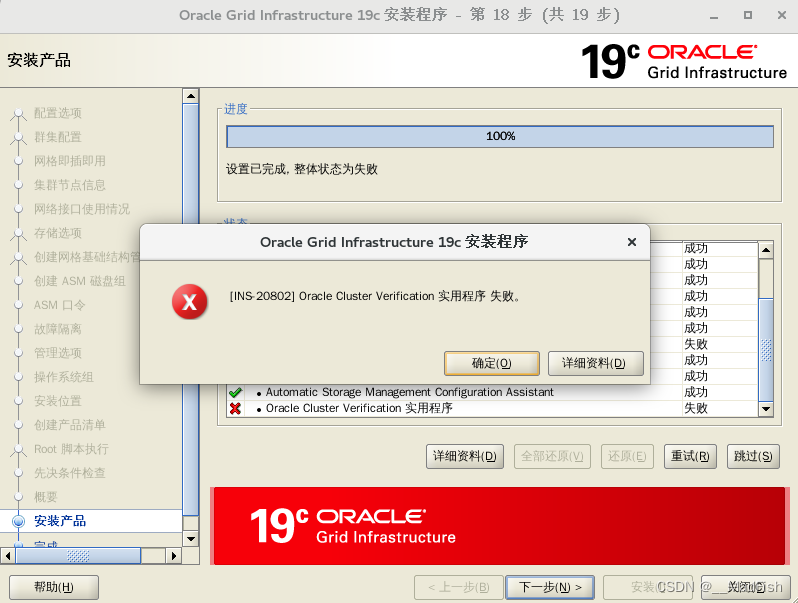
Task: Click the 上一步(B) back button
Action: coord(459,587)
